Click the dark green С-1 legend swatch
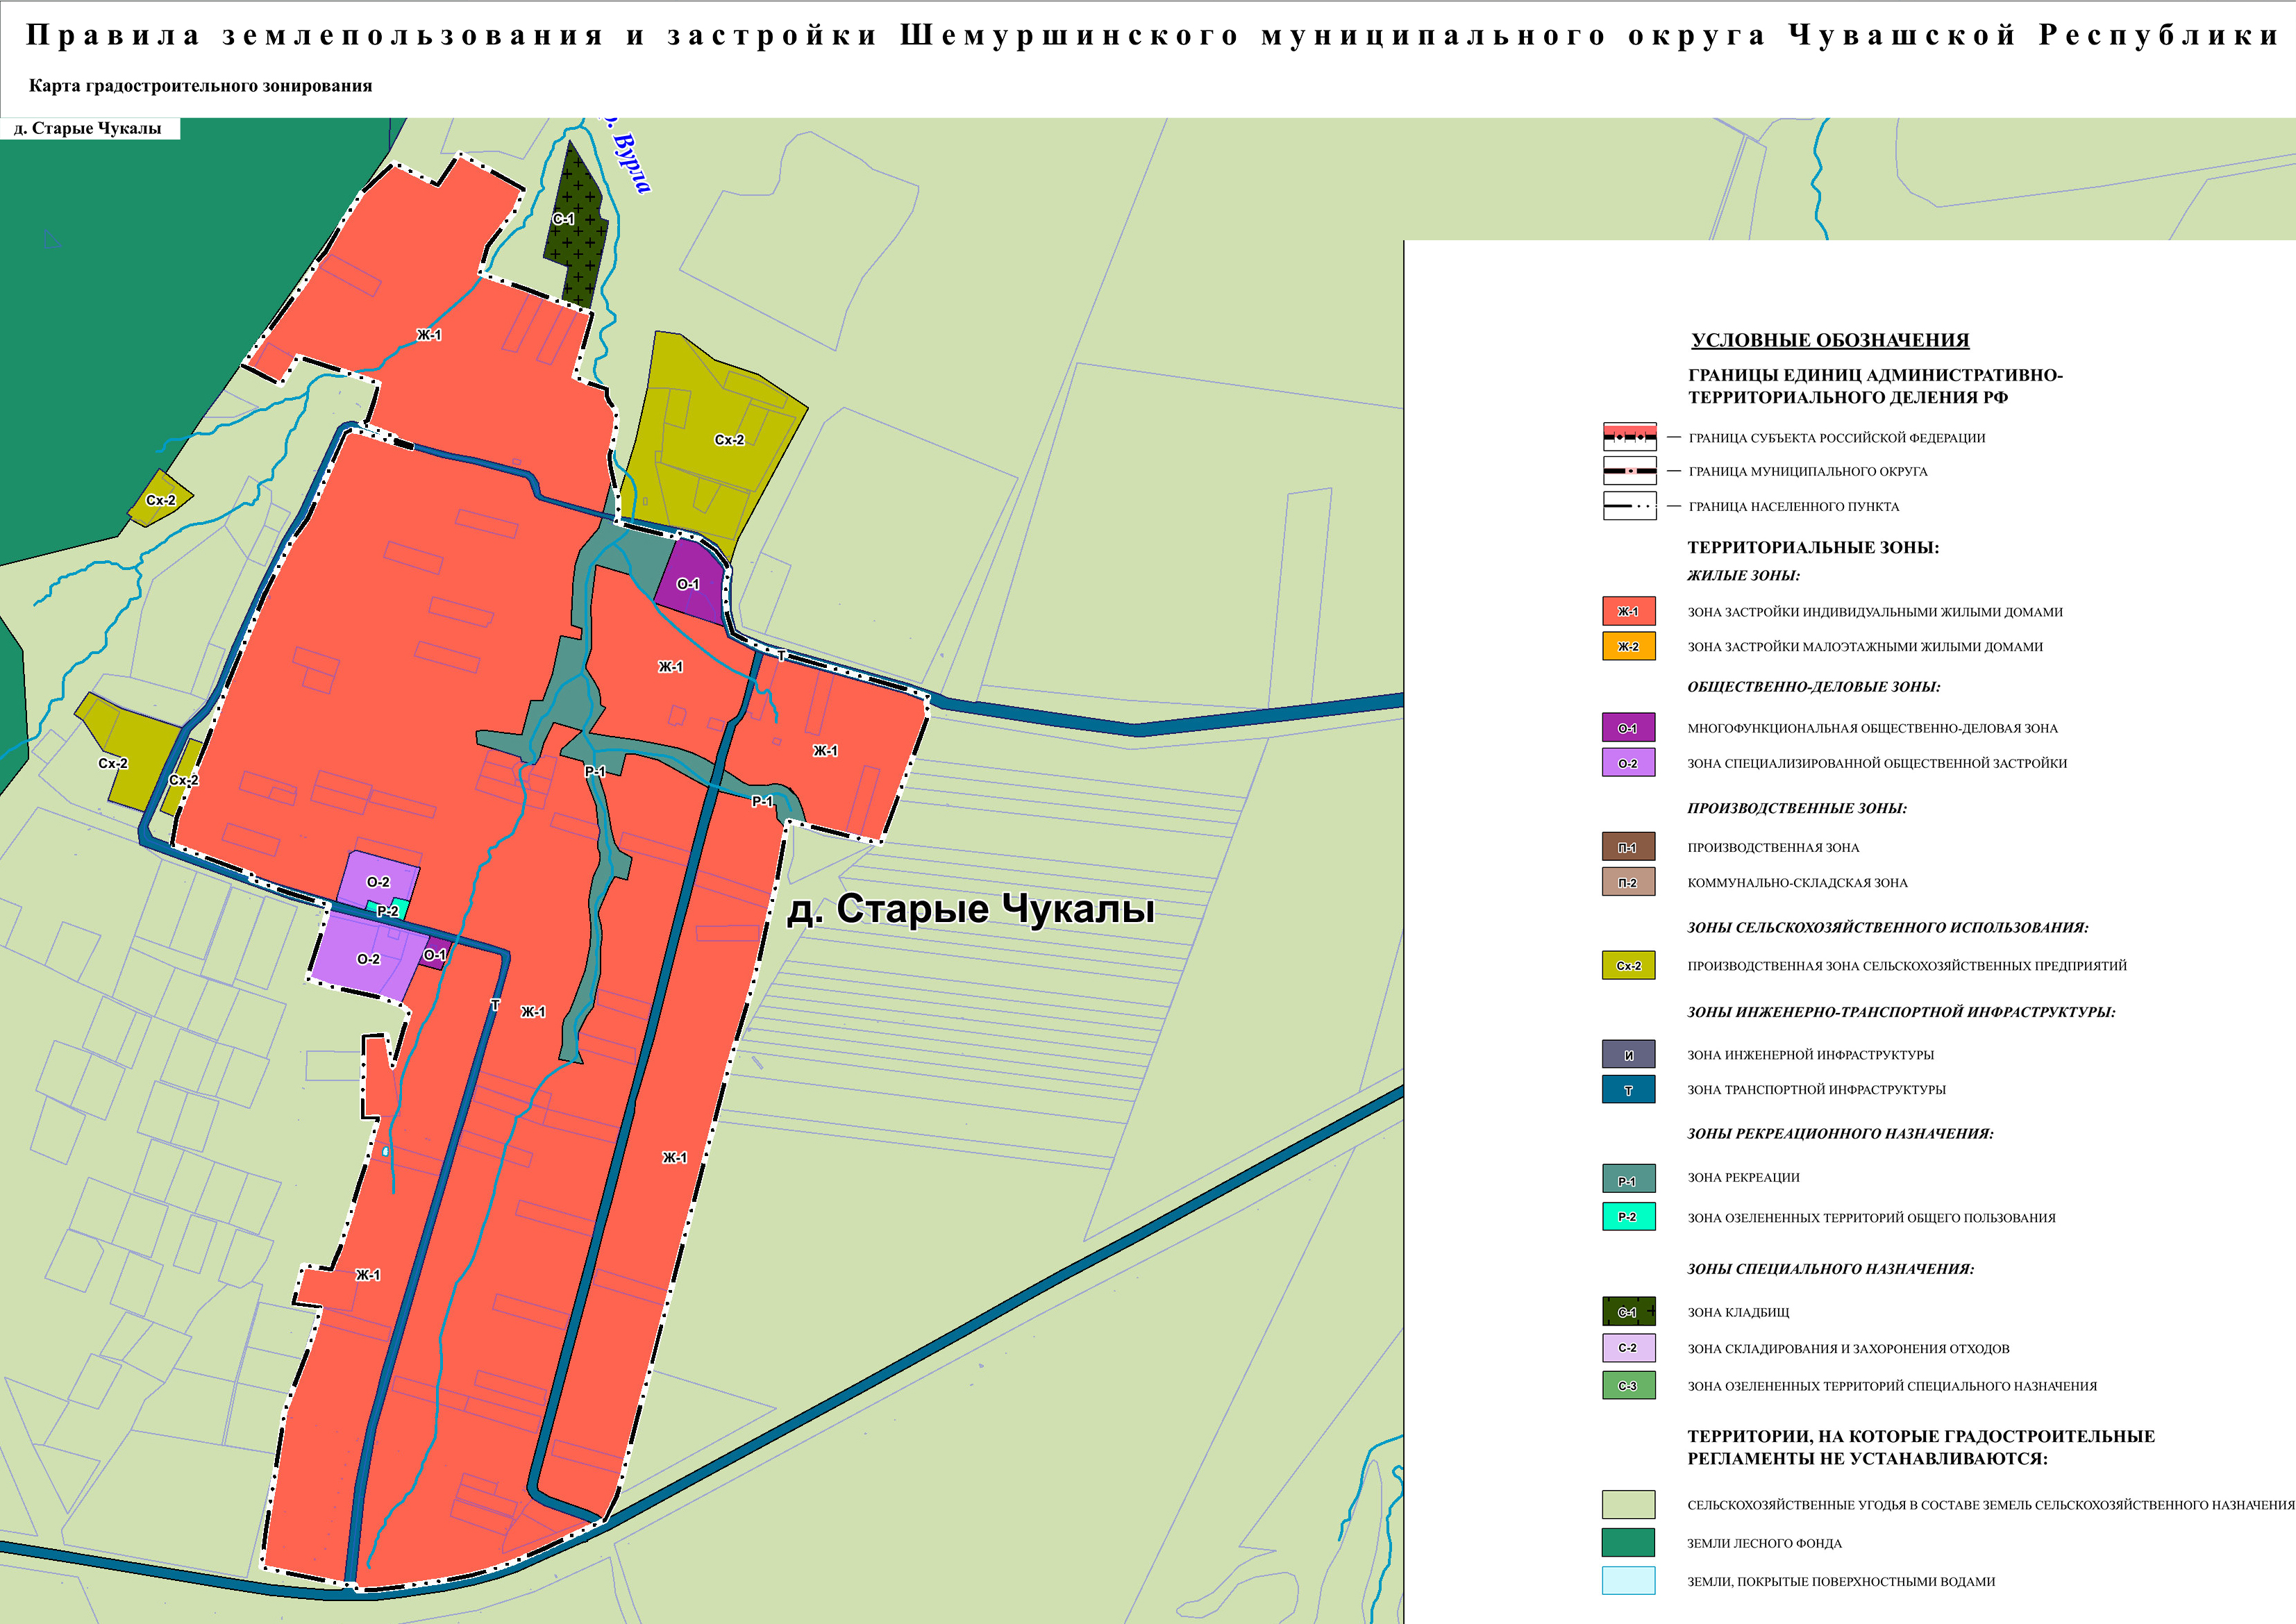The image size is (2296, 1624). click(x=1628, y=1311)
